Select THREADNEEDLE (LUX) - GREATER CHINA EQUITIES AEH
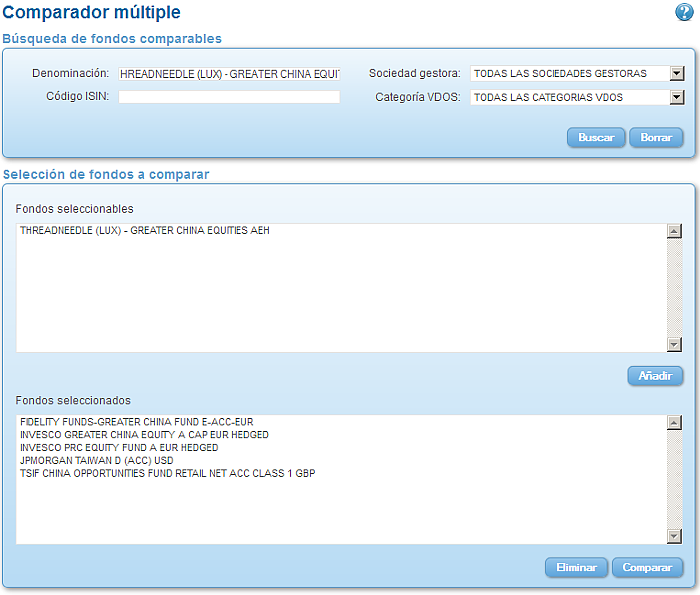700x595 pixels. click(x=145, y=230)
